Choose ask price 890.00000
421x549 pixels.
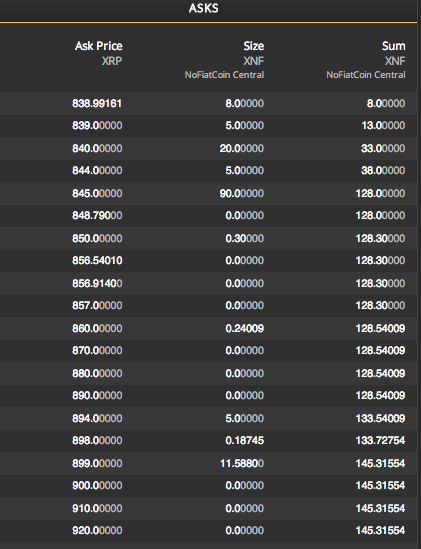click(97, 395)
